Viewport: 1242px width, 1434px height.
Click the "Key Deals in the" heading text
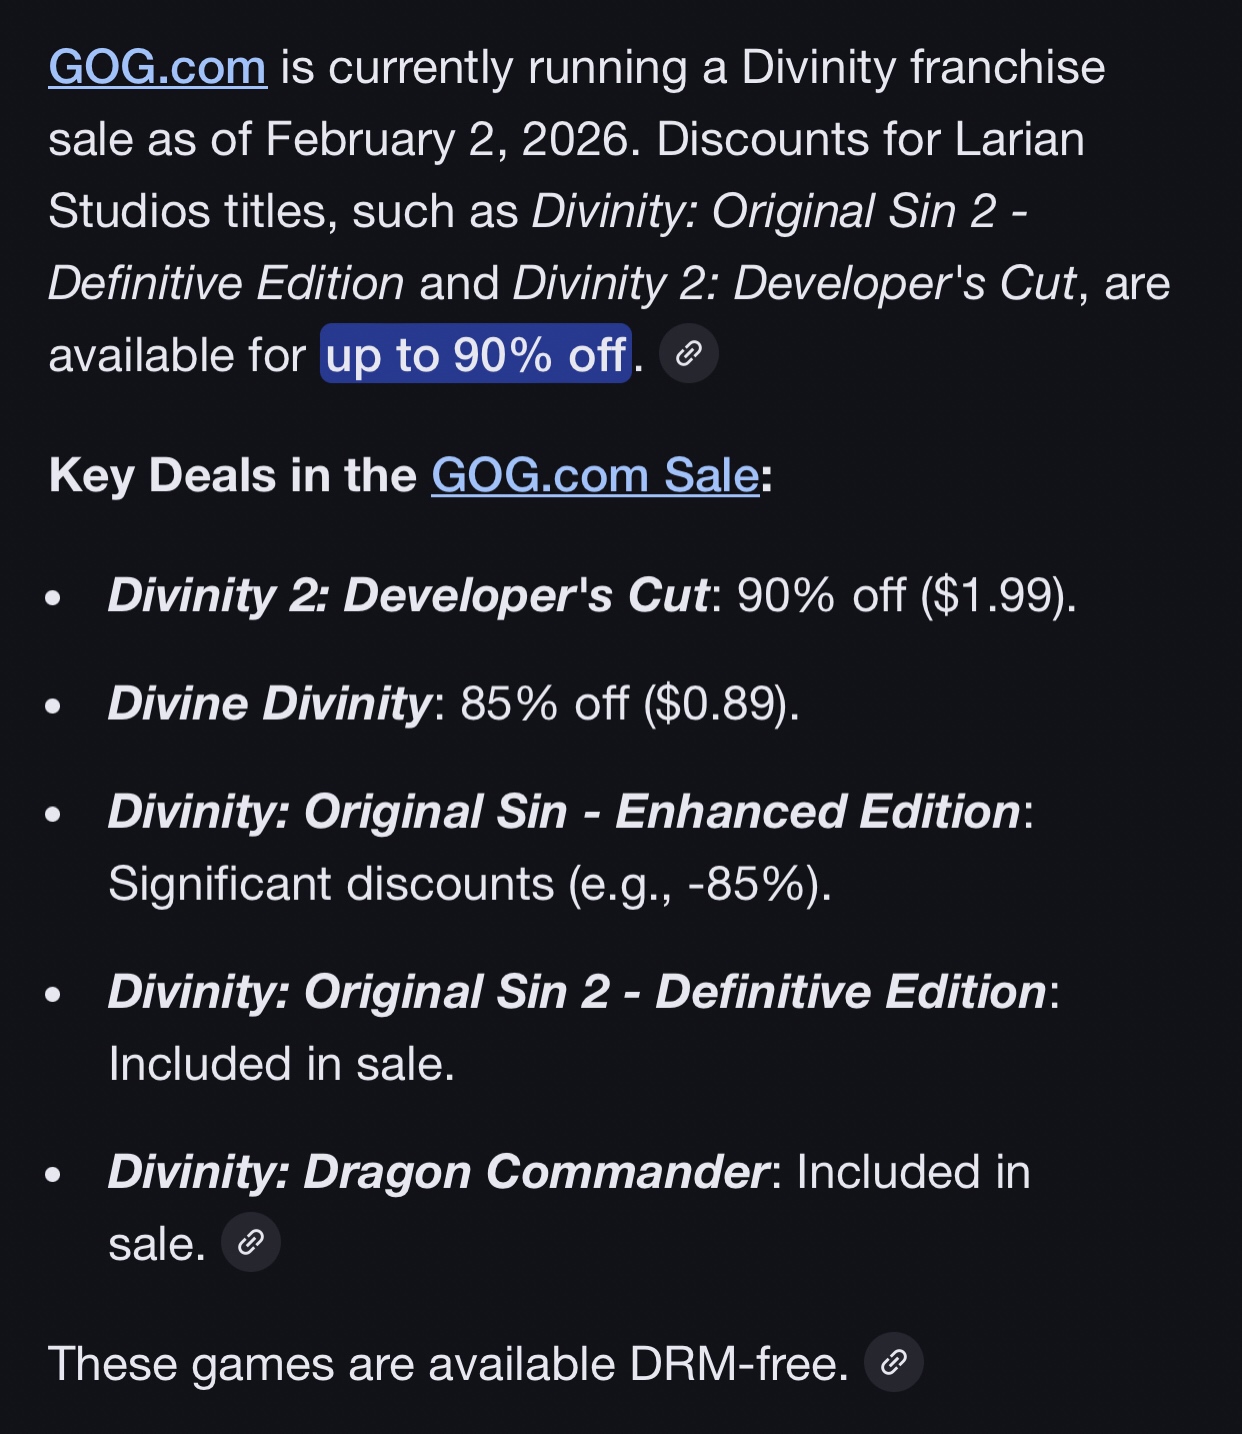233,475
